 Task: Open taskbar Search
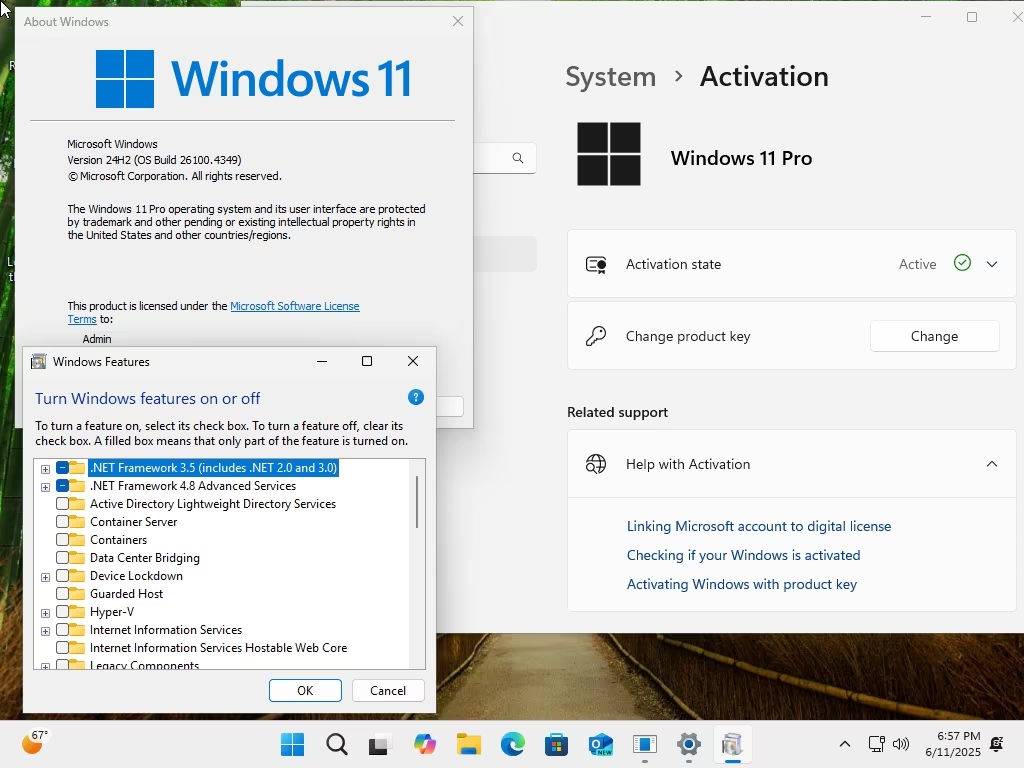pyautogui.click(x=336, y=744)
